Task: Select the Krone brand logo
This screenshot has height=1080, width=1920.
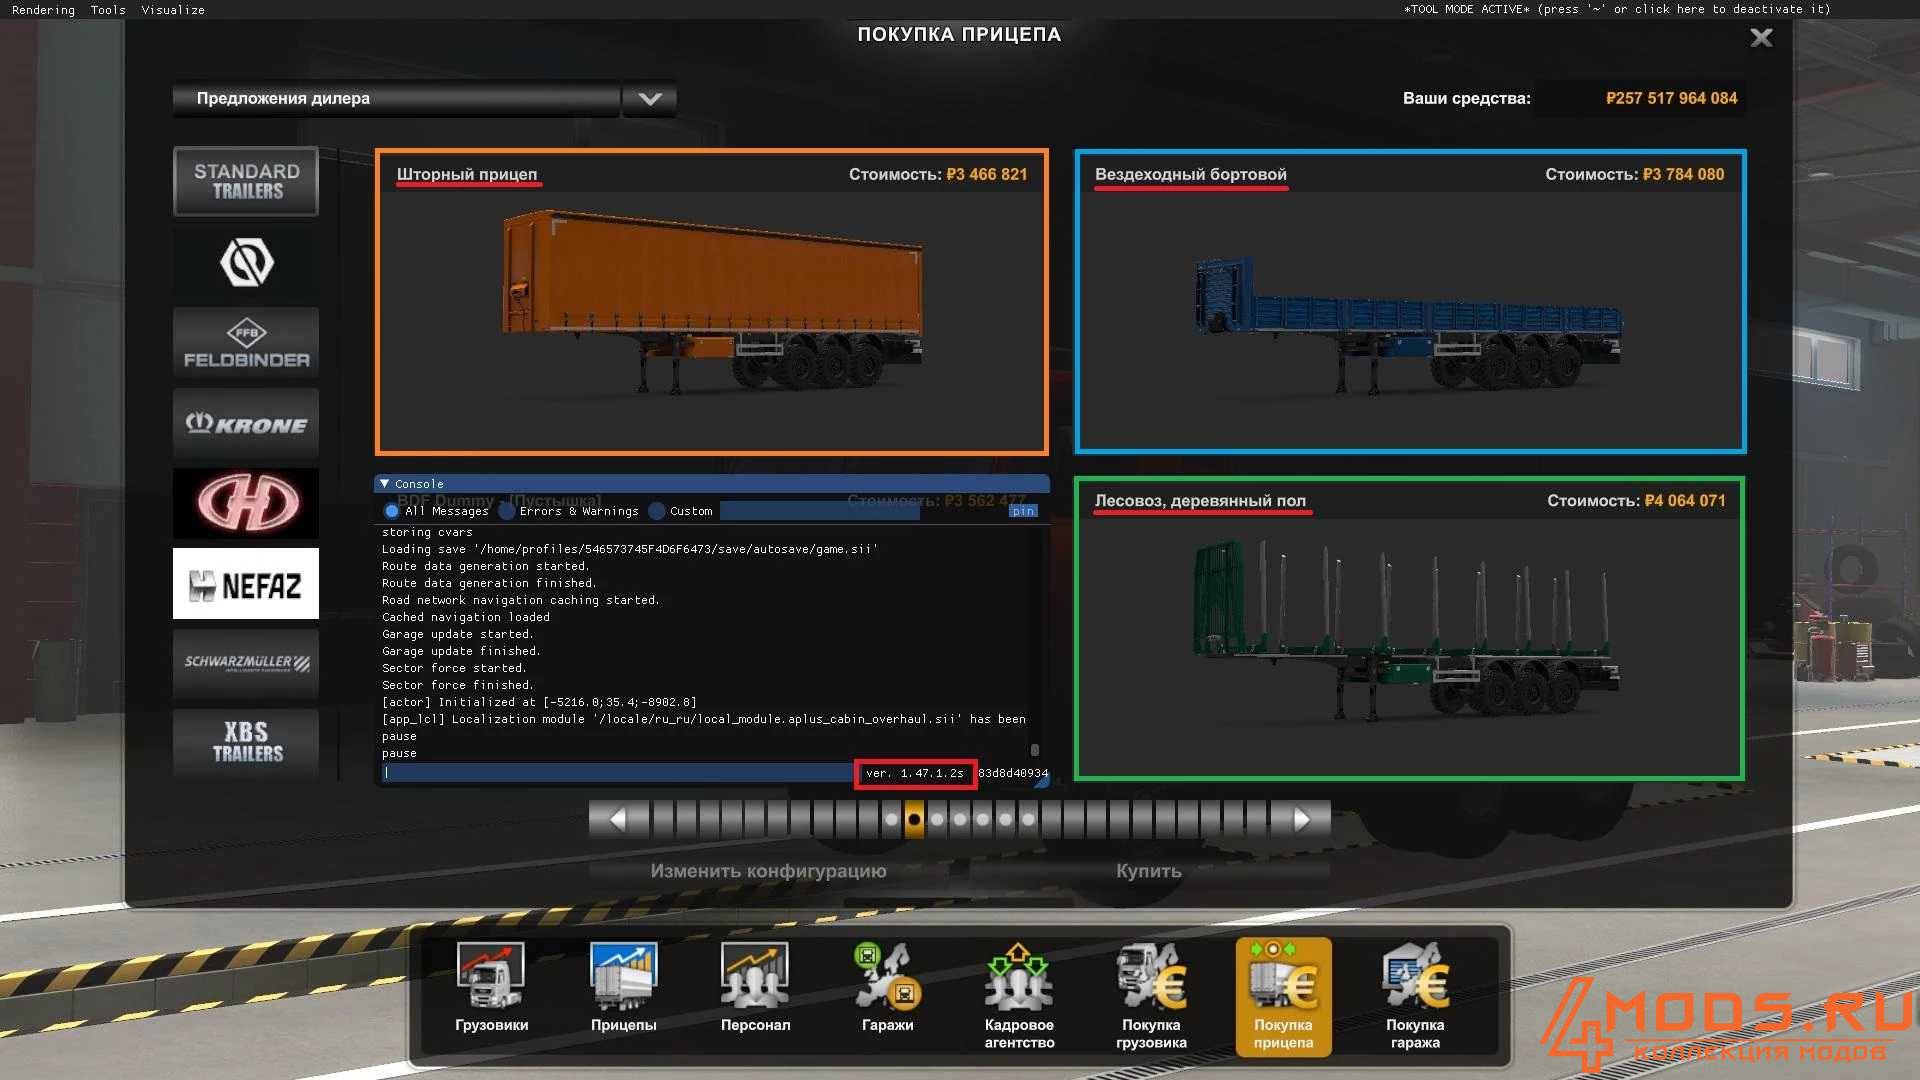Action: coord(246,423)
